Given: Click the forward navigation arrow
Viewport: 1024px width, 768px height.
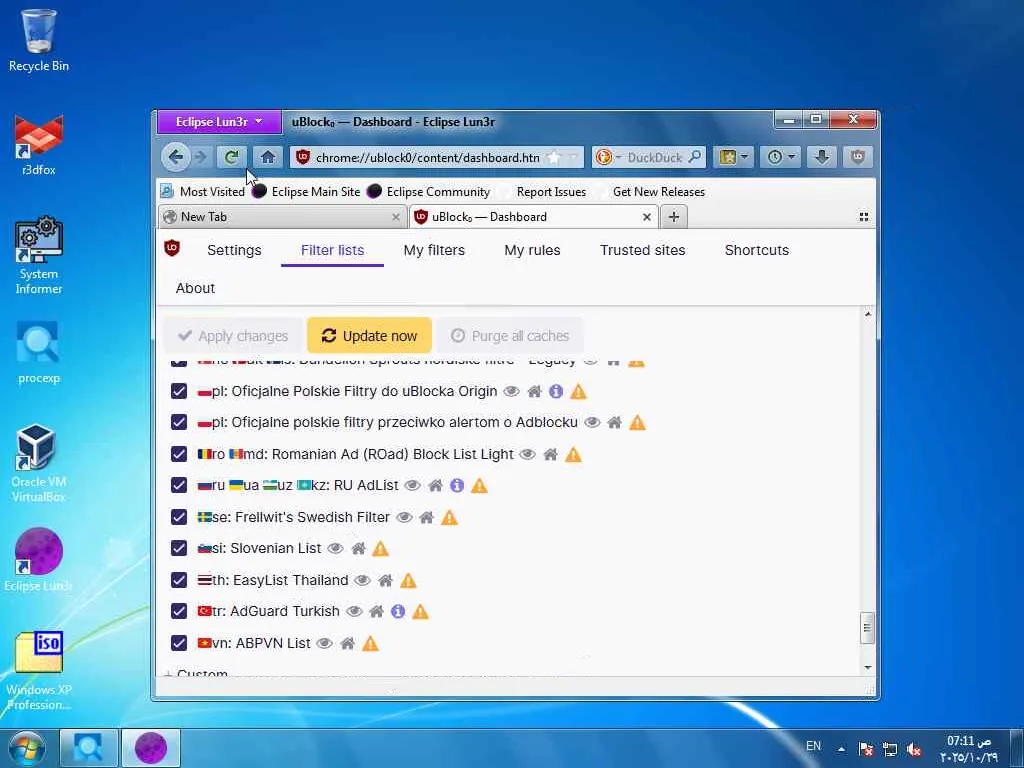Looking at the screenshot, I should coord(201,157).
